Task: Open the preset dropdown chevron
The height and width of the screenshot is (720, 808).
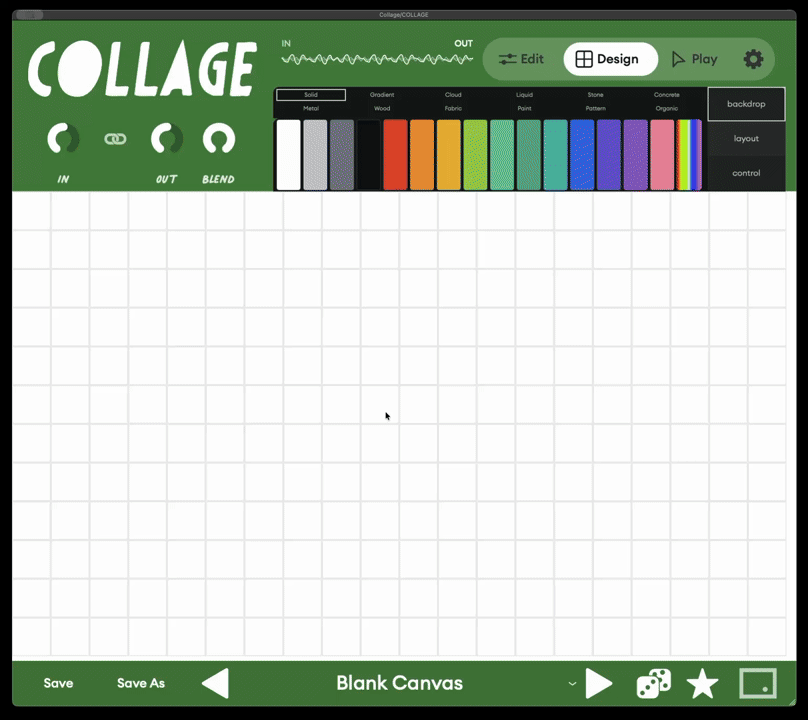Action: tap(572, 684)
